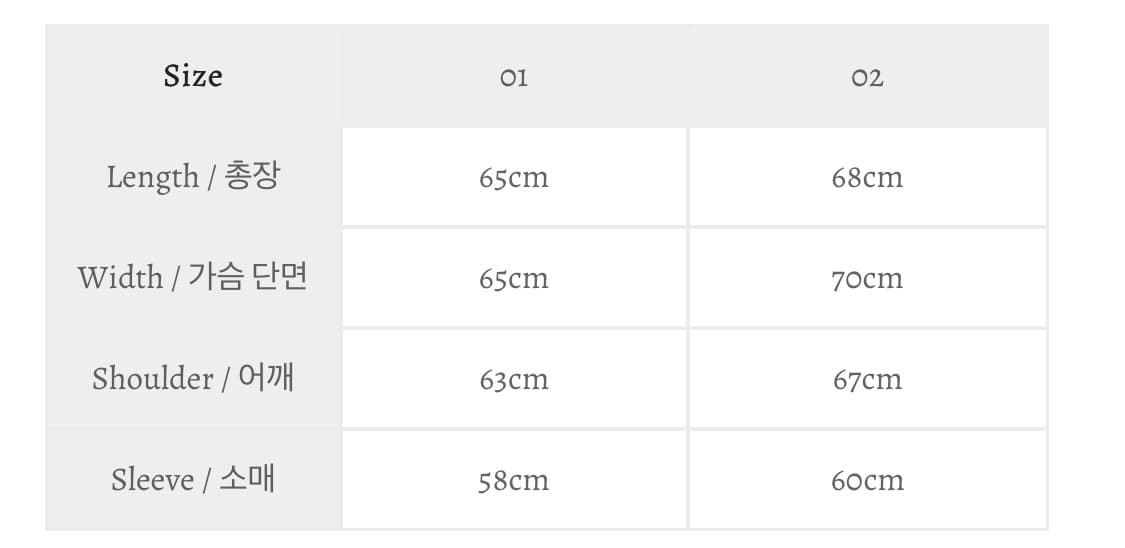Click the word Width in the row label

(x=120, y=277)
